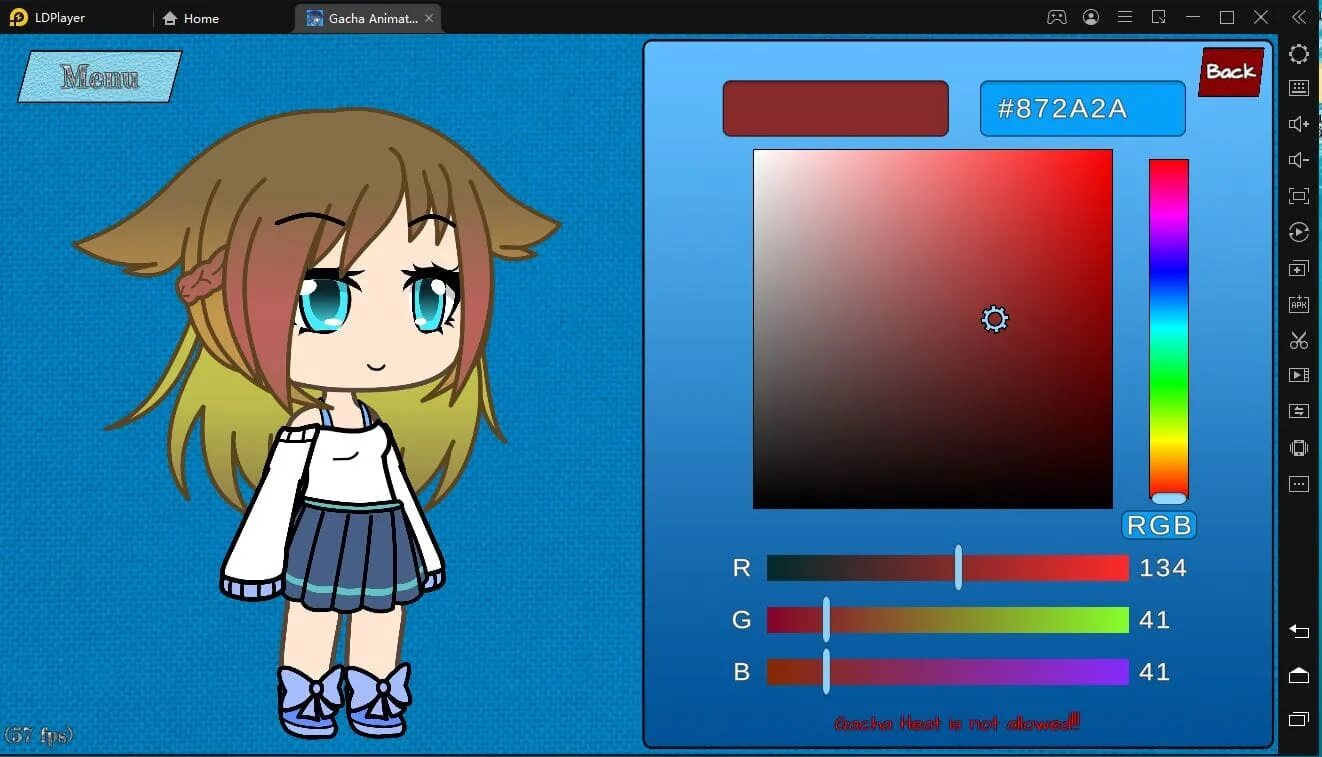Screen dimensions: 1322x757
Task: Click the Android recent apps icon
Action: [x=1298, y=719]
